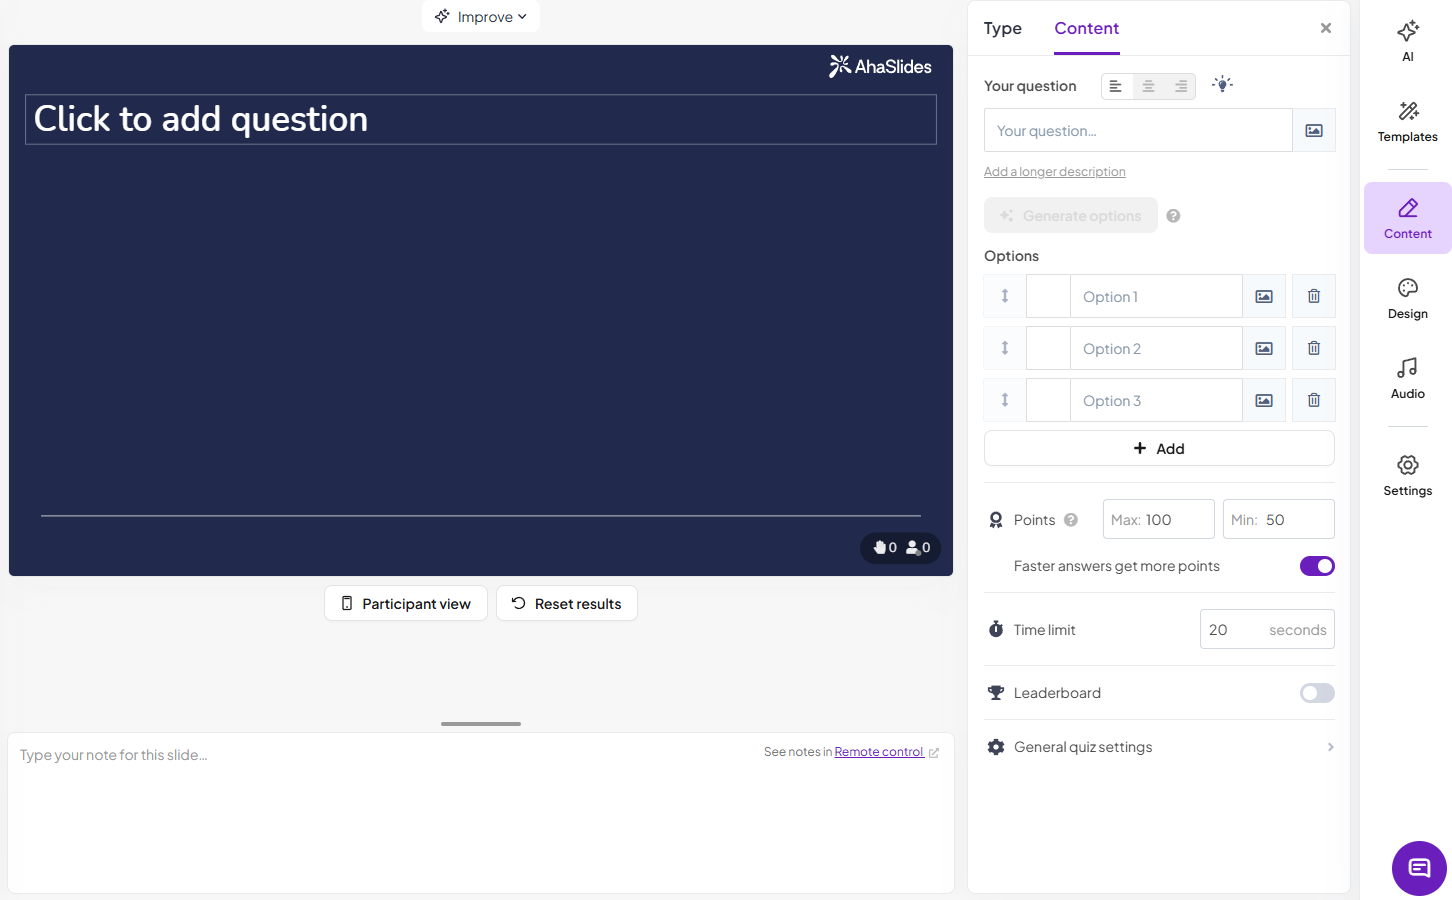Open the AI assistant panel
This screenshot has width=1452, height=900.
click(x=1407, y=41)
